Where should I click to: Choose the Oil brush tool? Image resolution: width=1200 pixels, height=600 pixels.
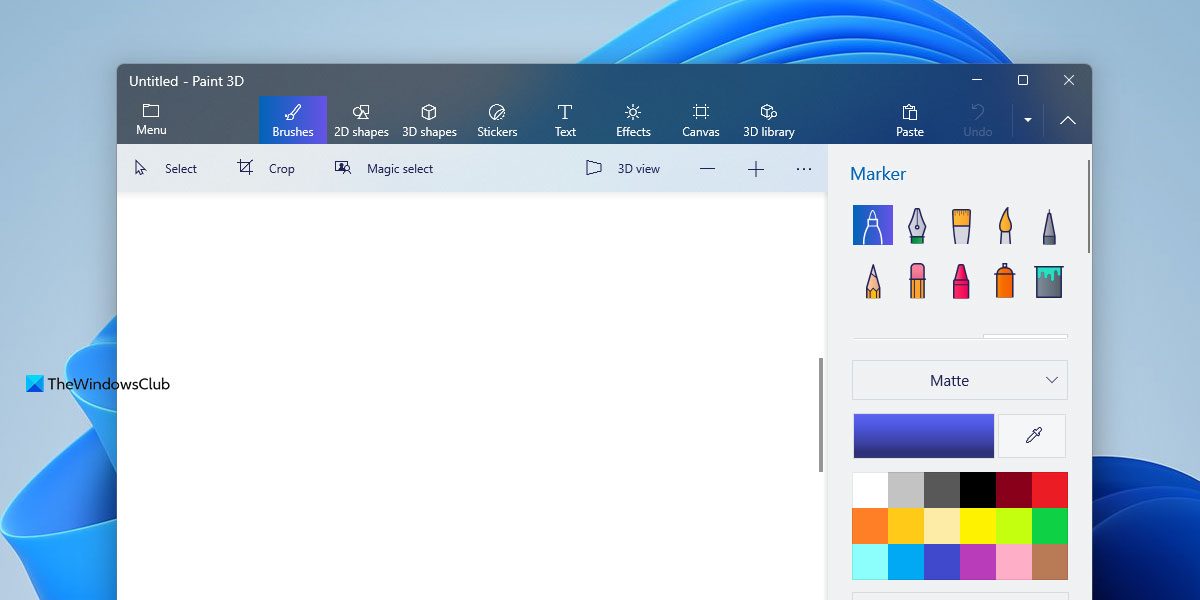pyautogui.click(x=959, y=224)
